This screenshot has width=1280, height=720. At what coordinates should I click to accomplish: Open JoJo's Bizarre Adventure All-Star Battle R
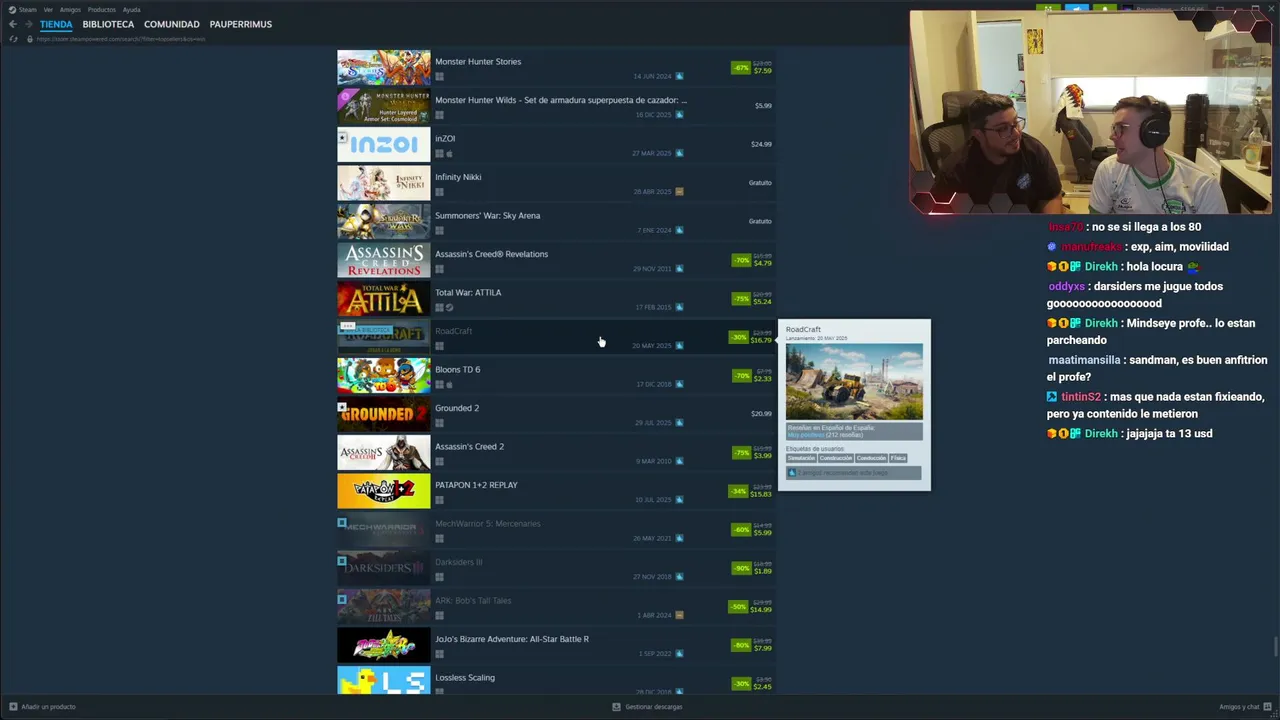[x=556, y=645]
